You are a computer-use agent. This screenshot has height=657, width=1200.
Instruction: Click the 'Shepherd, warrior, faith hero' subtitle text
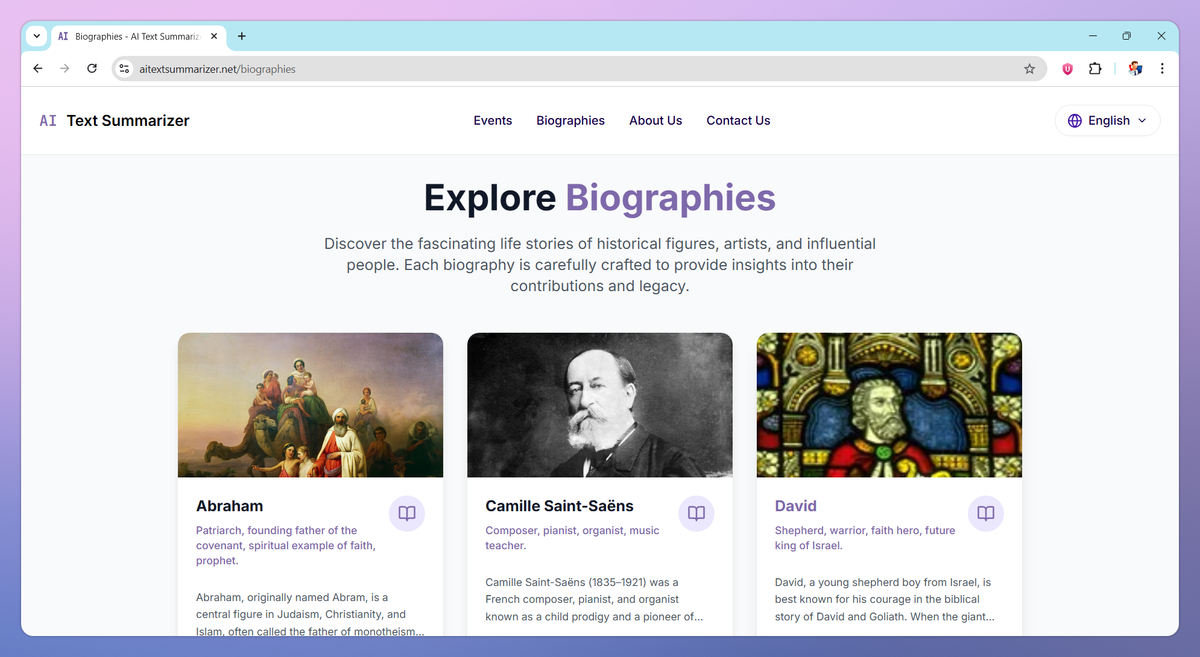pyautogui.click(x=865, y=538)
